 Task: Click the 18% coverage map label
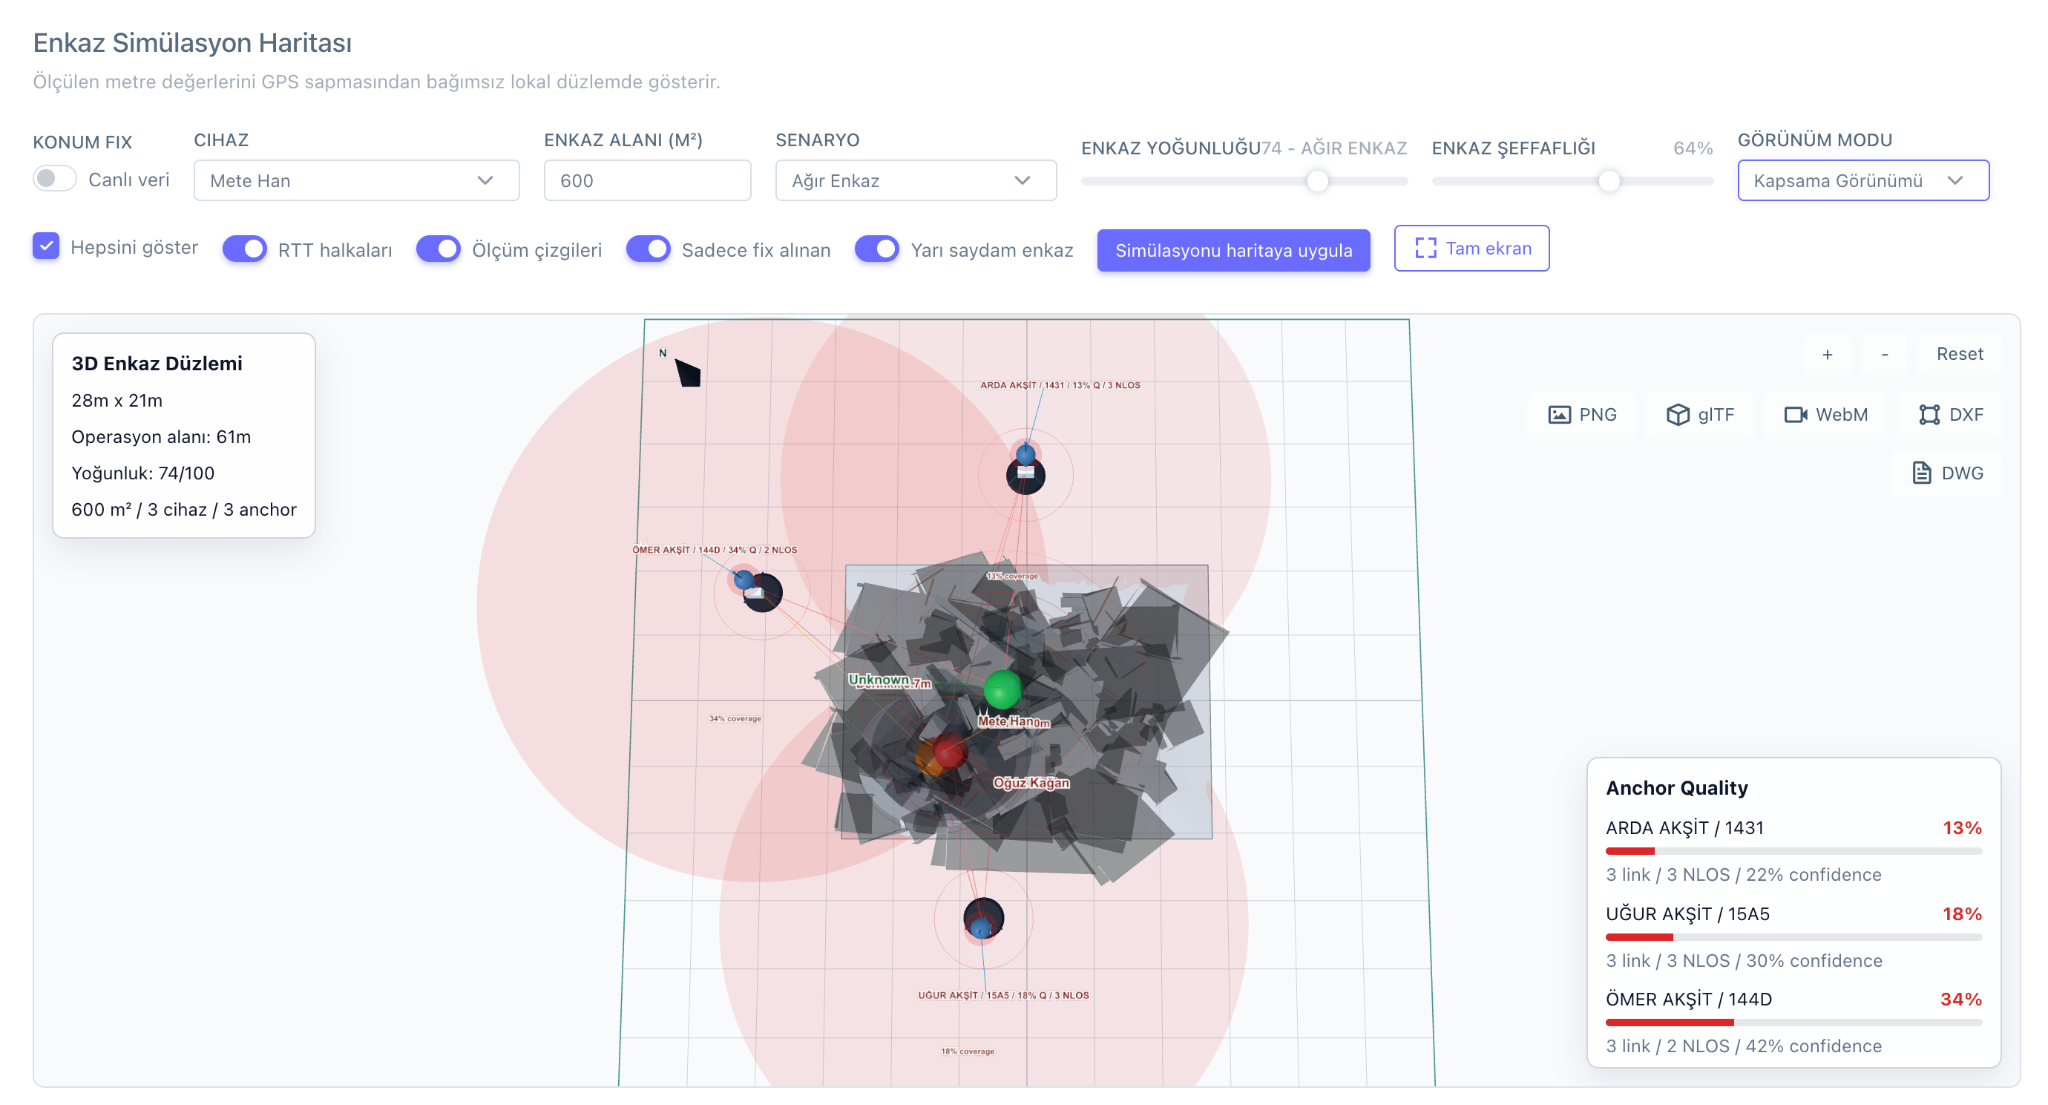(x=967, y=1051)
